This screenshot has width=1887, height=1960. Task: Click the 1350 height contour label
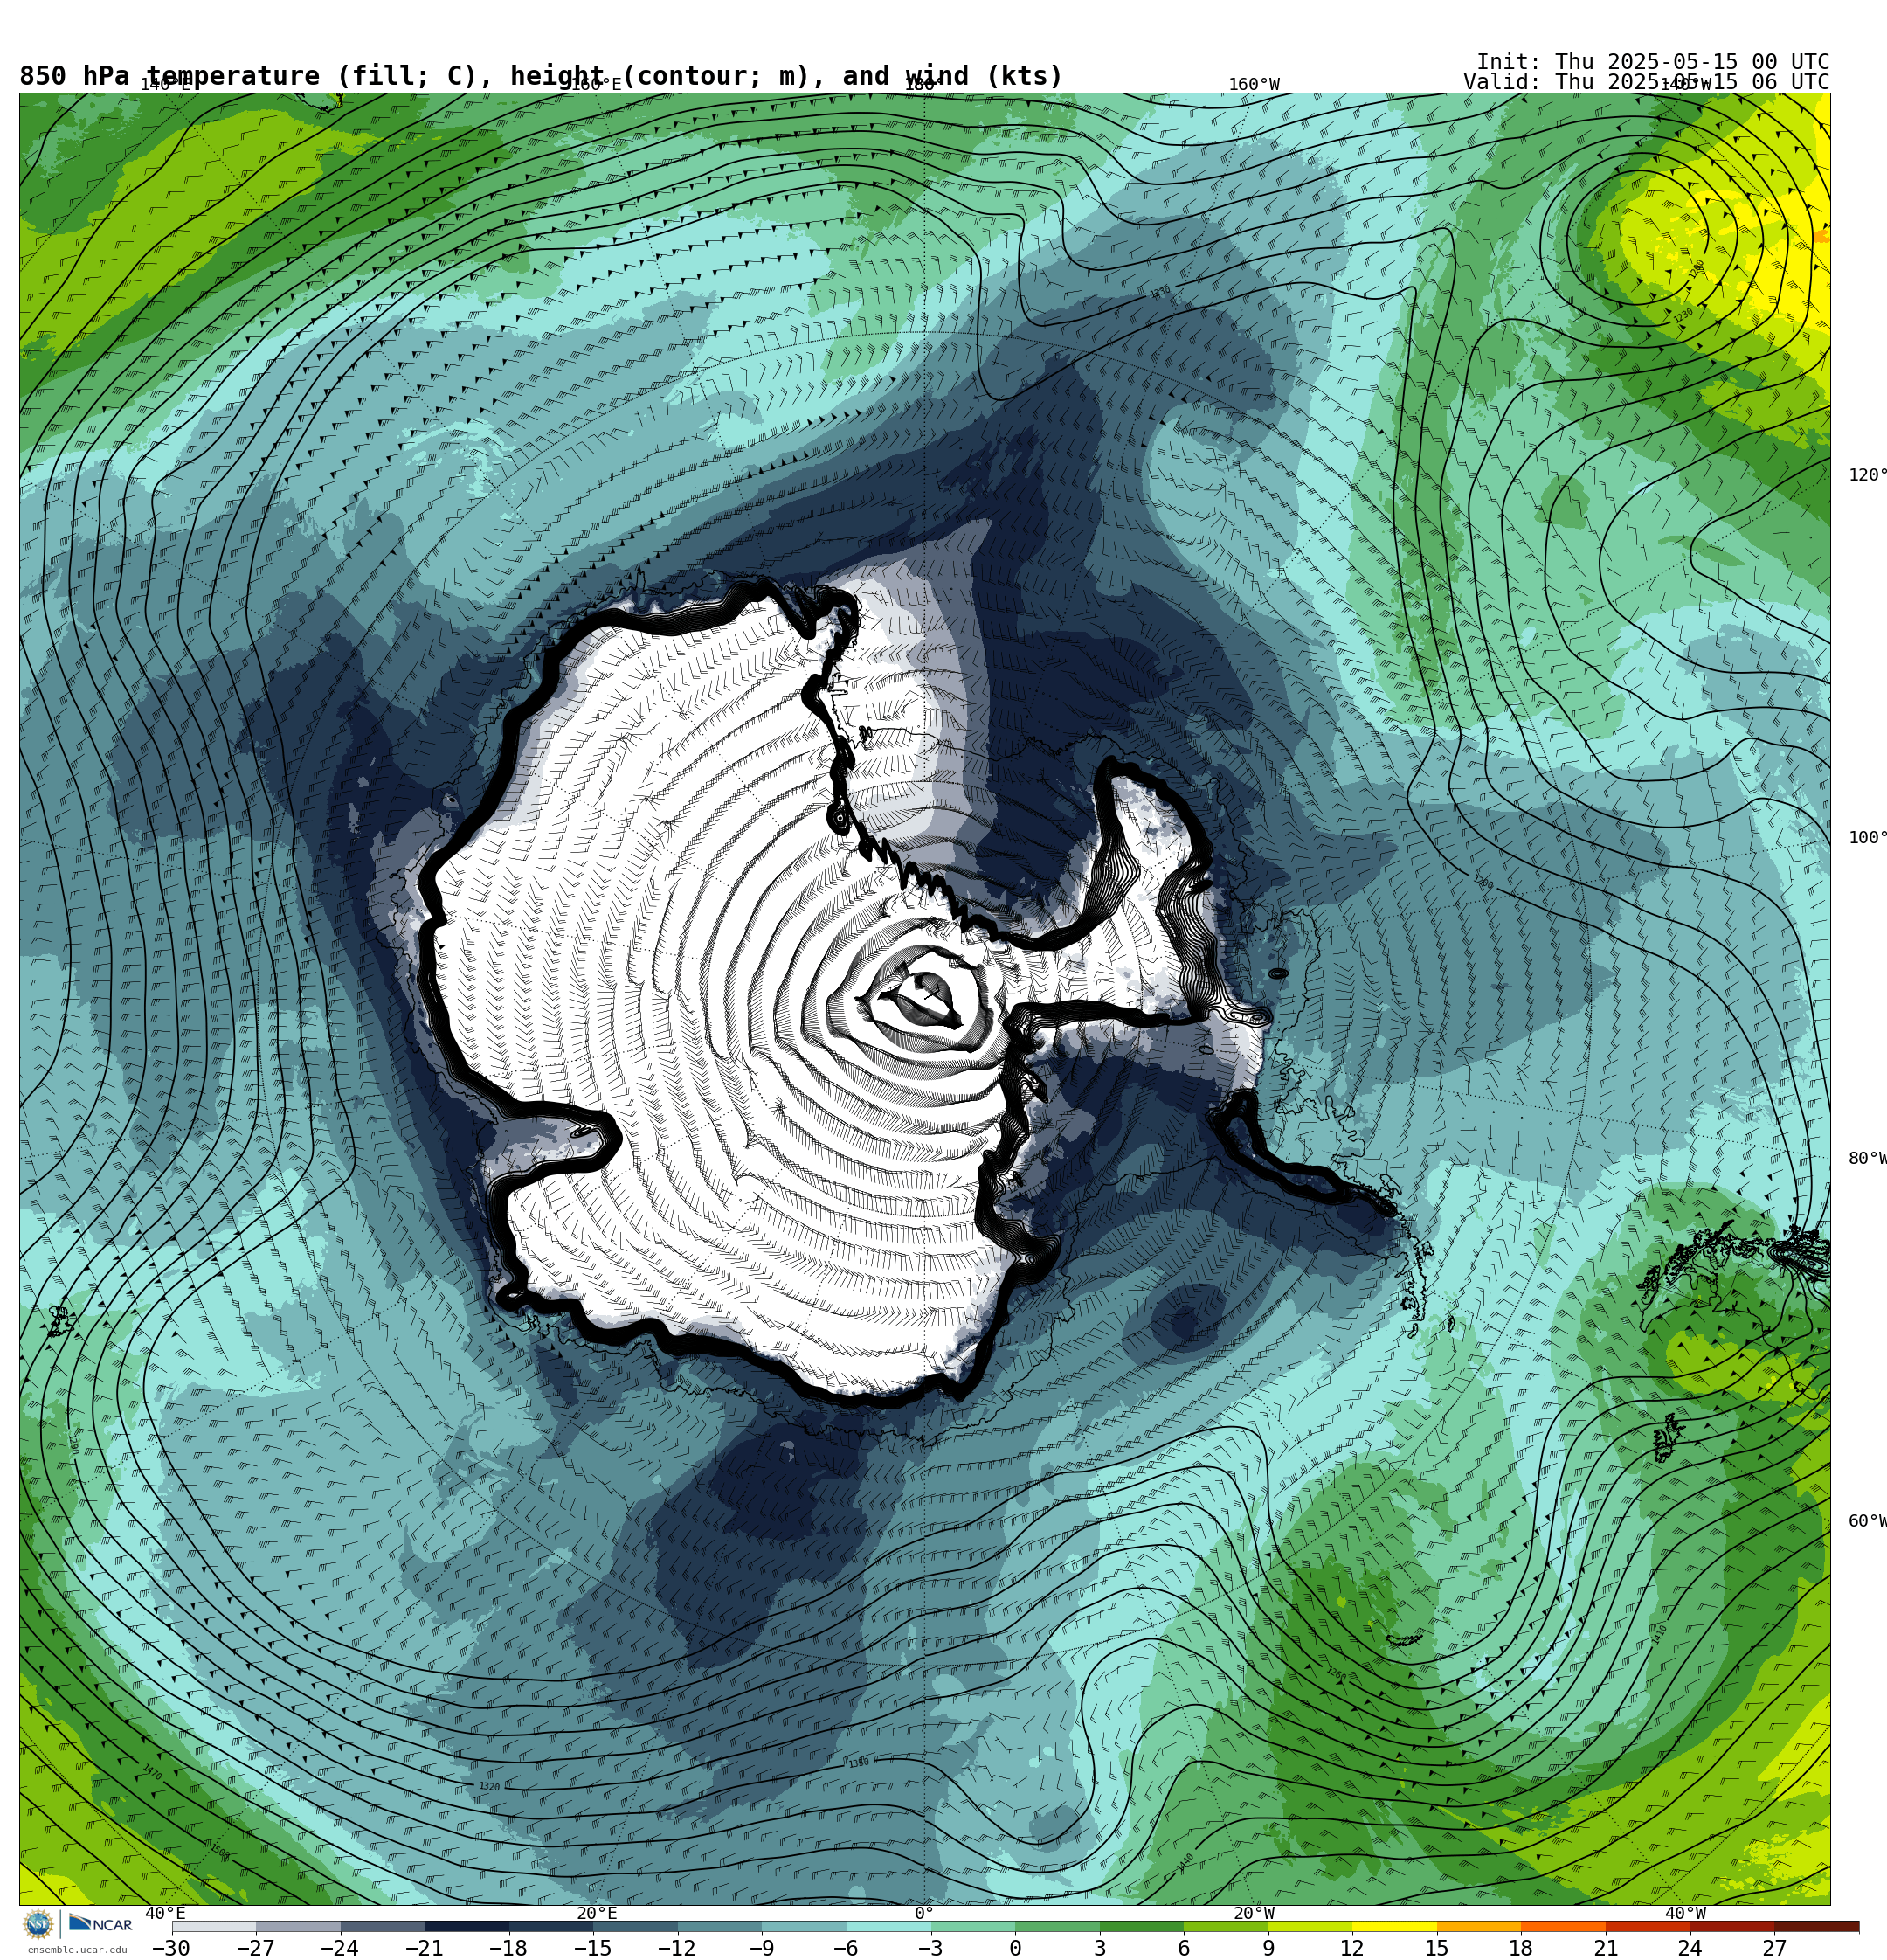point(859,1762)
